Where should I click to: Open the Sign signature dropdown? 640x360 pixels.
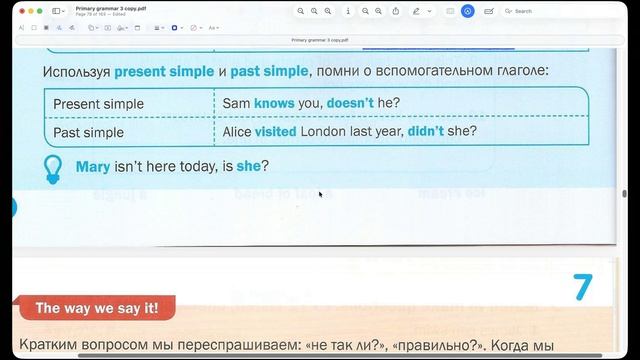(x=122, y=28)
